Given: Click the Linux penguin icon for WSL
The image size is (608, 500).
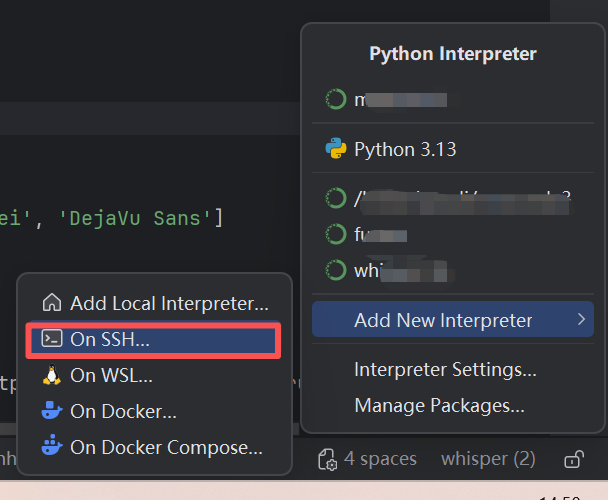Looking at the screenshot, I should coord(52,375).
